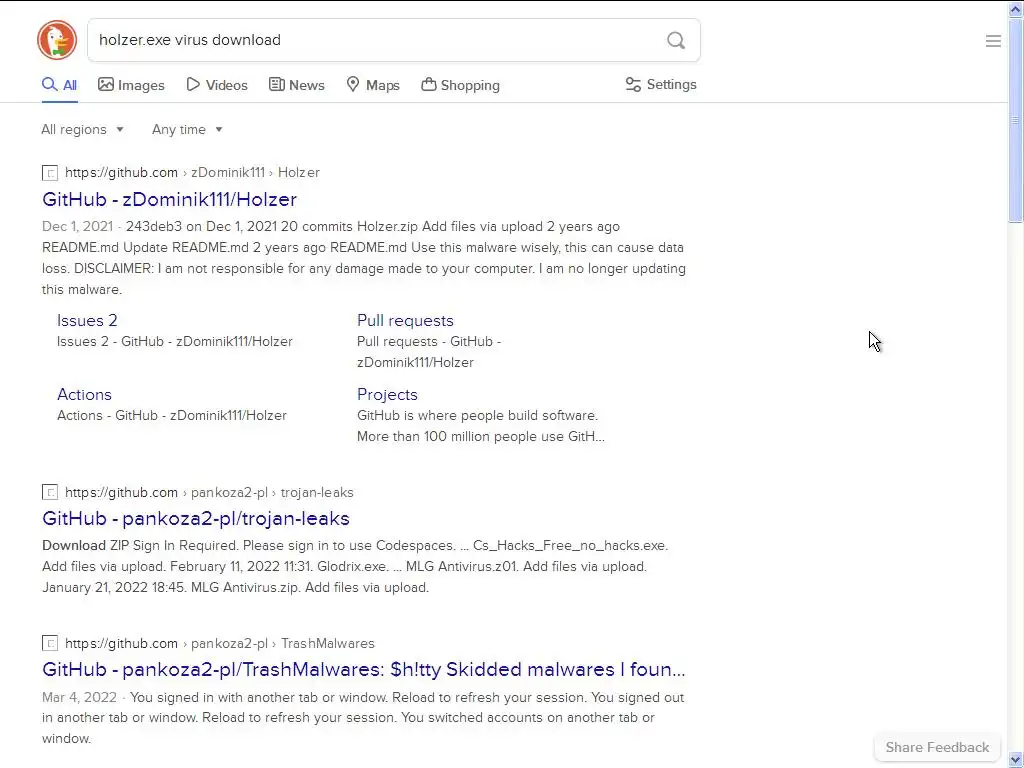Click the URL path pankoza2-pl › TrashMalwares

click(283, 643)
